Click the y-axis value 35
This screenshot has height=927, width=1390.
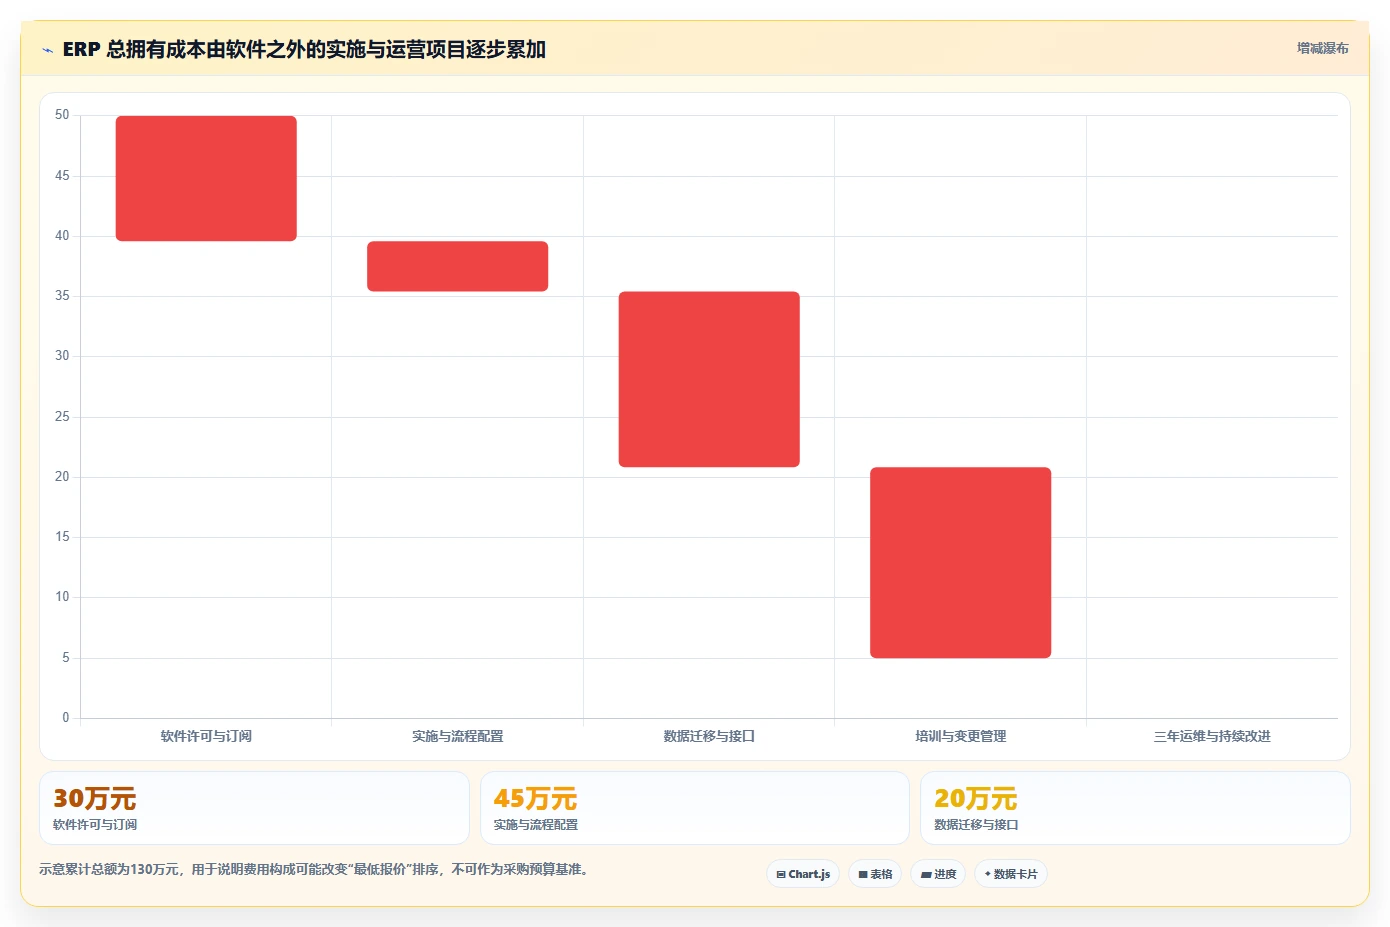click(62, 296)
